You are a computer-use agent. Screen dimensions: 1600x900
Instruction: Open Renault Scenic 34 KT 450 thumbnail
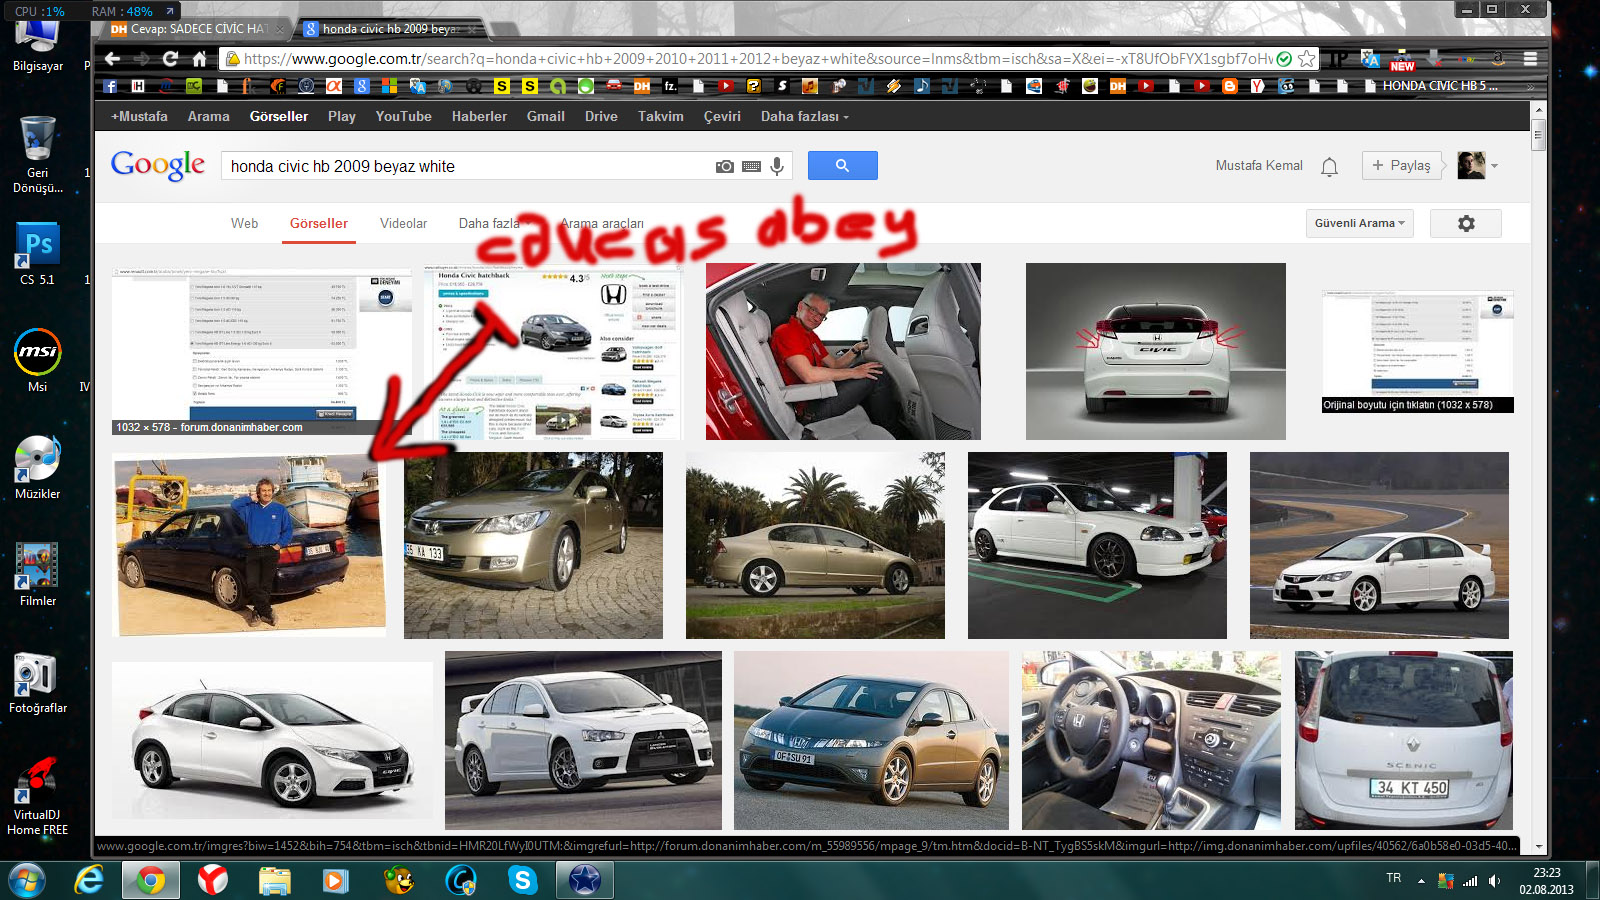pos(1404,740)
